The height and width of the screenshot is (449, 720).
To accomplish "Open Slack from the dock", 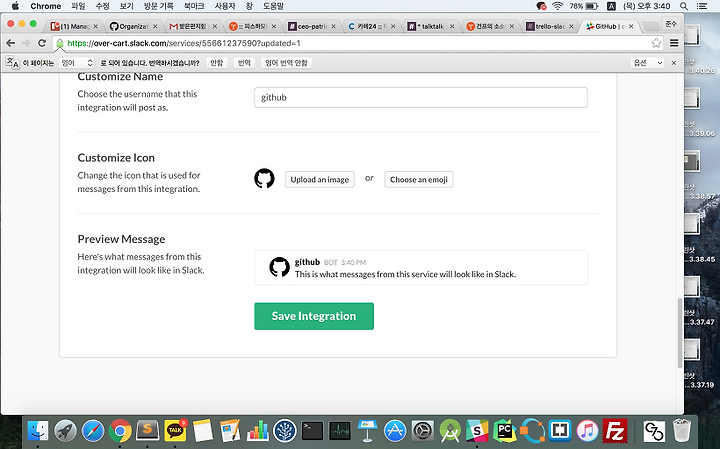I will (x=478, y=431).
